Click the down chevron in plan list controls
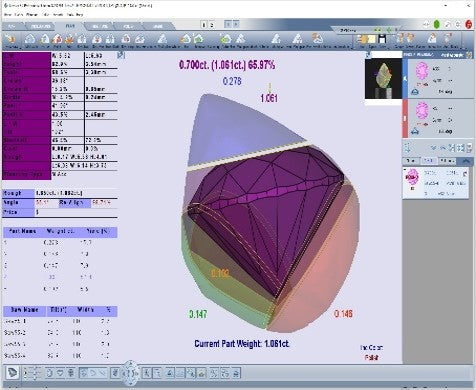This screenshot has width=476, height=390. point(433,148)
